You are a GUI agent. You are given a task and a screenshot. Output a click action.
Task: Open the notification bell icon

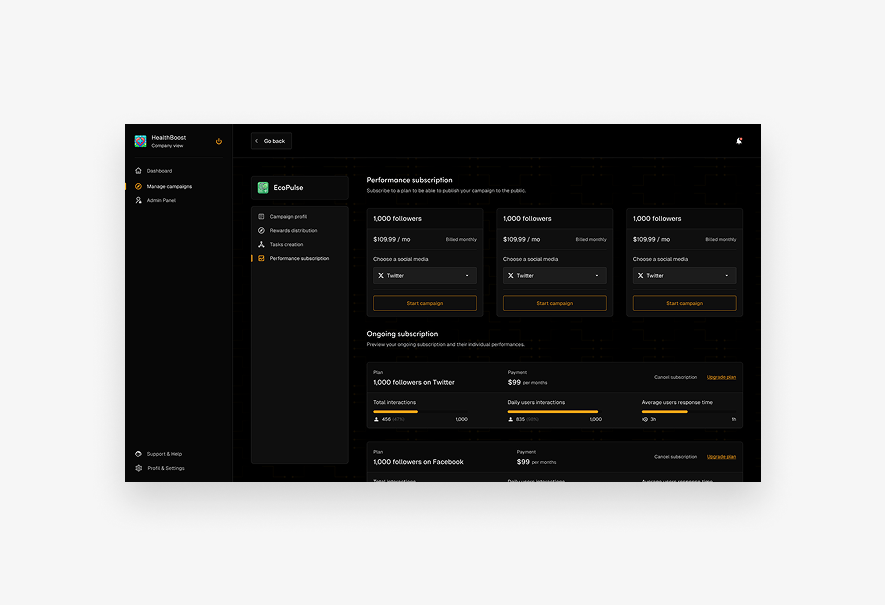pyautogui.click(x=739, y=141)
